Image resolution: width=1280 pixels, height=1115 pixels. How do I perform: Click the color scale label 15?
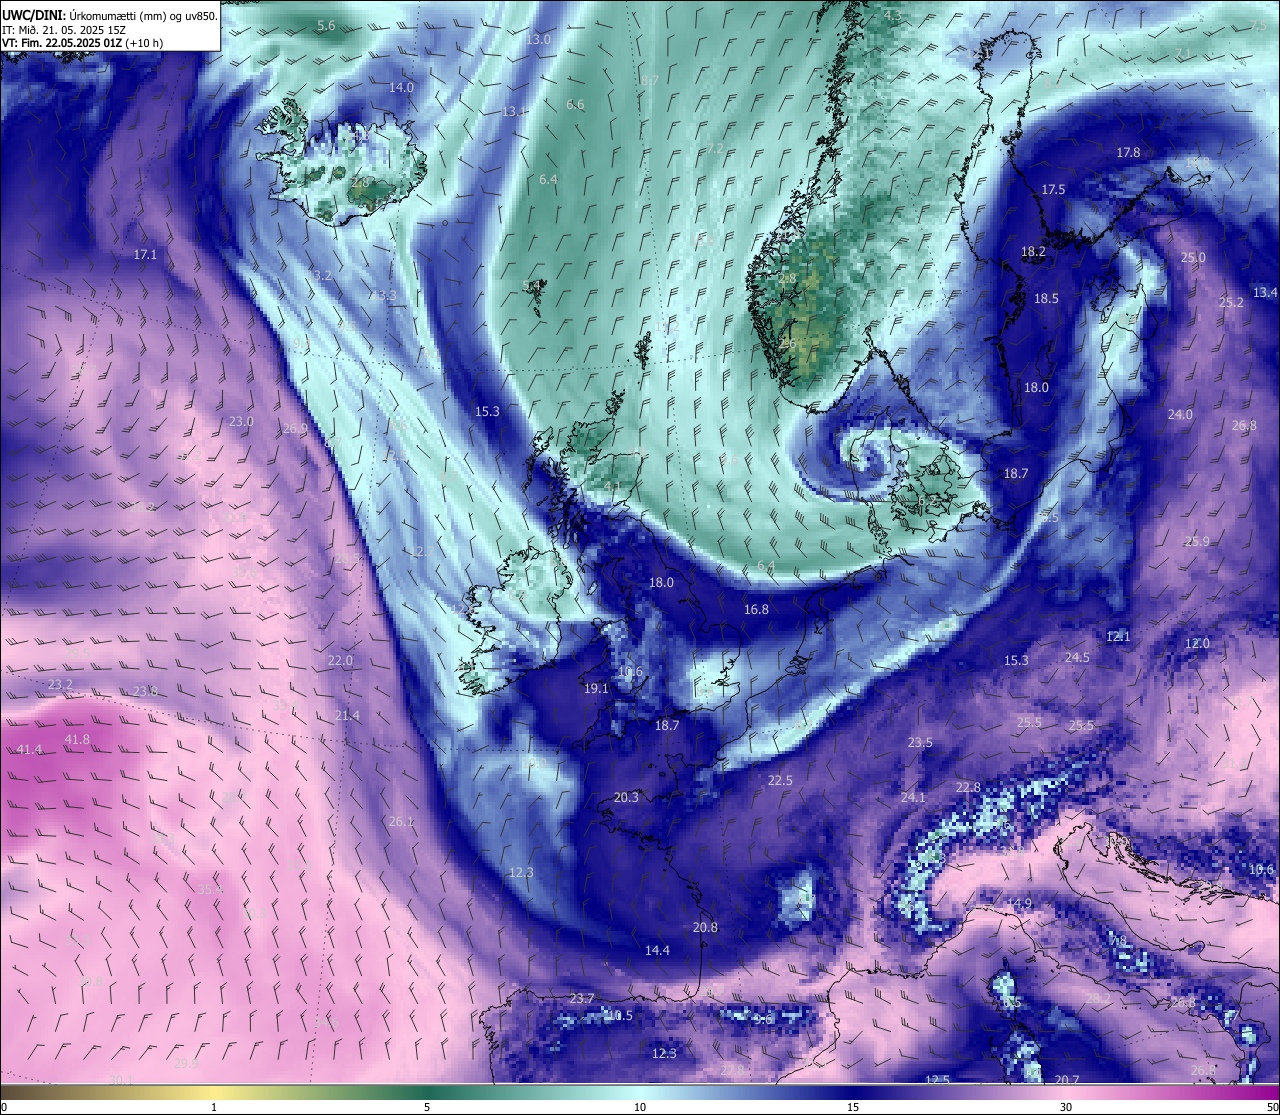coord(853,1107)
